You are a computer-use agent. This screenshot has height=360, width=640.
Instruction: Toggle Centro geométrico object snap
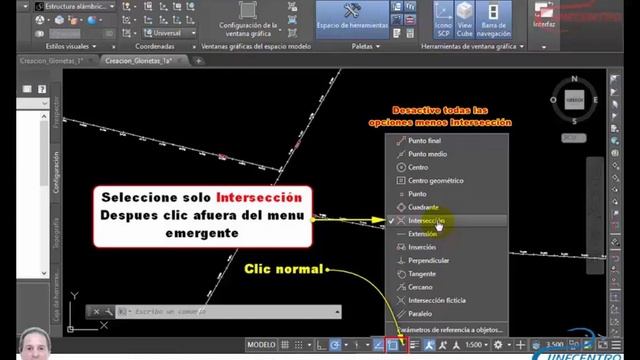point(447,180)
